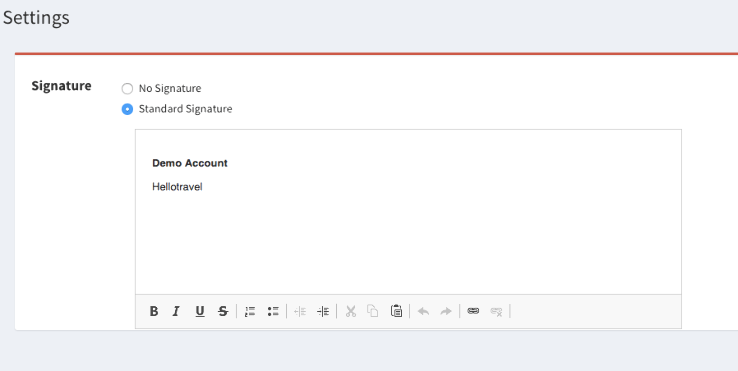Click the 'Signature' section label
738x371 pixels.
pyautogui.click(x=61, y=86)
